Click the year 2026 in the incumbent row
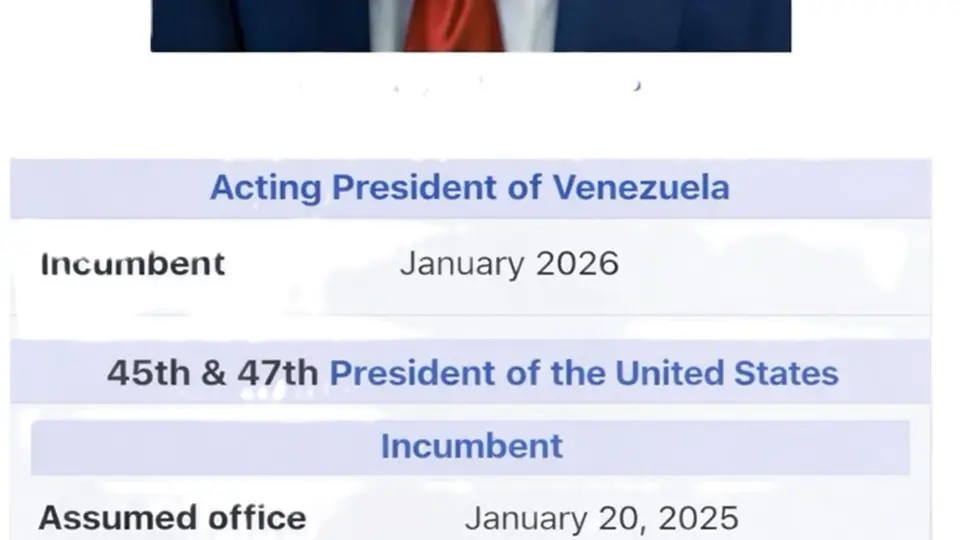960x540 pixels. point(577,264)
